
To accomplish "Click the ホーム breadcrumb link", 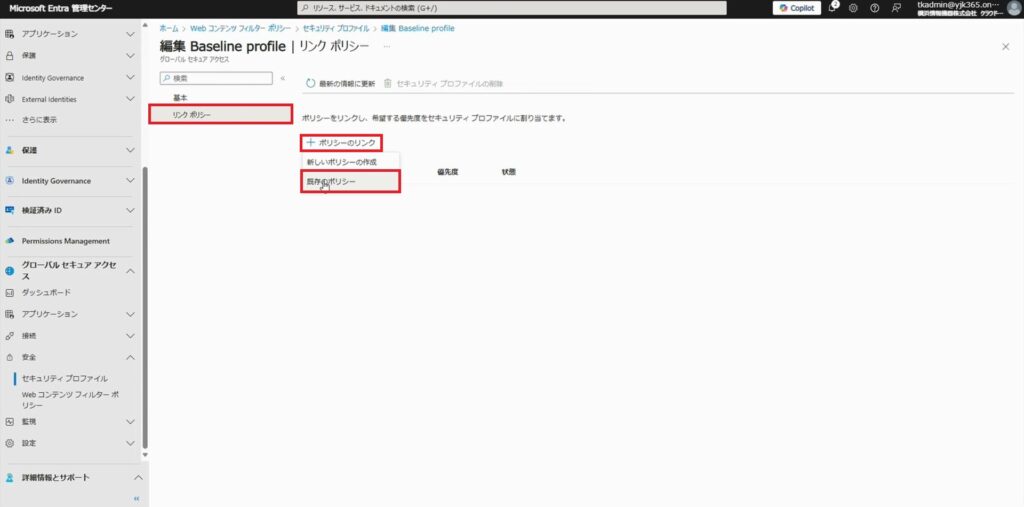I will coord(169,28).
